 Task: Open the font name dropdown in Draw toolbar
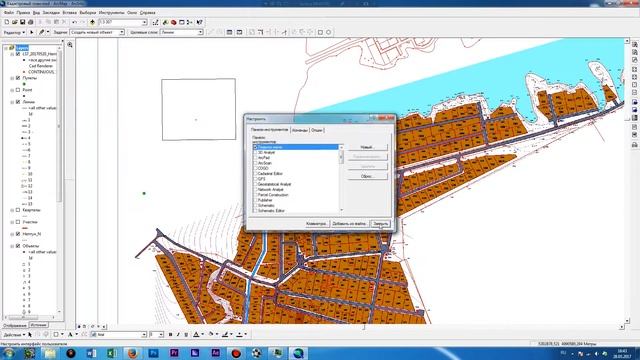[144, 334]
